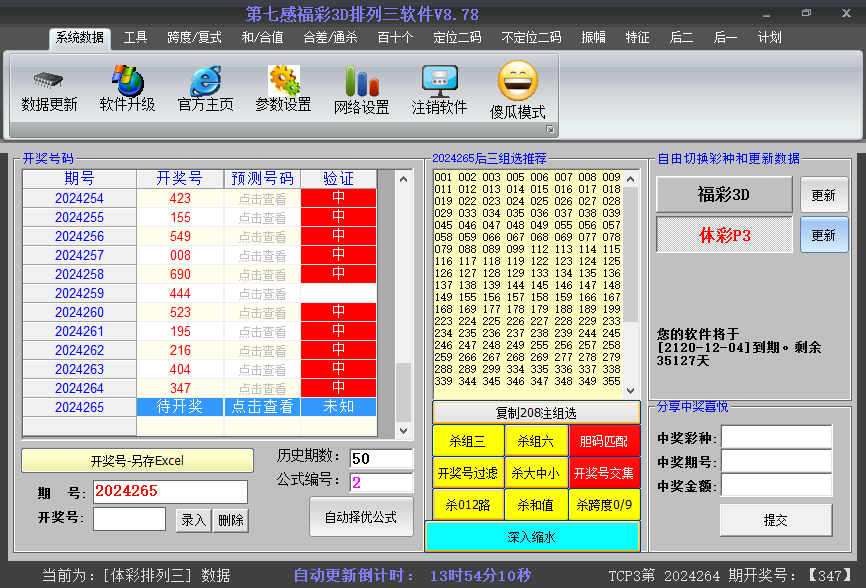Click blue 点击查看 cell for 2024265
The height and width of the screenshot is (588, 866).
pyautogui.click(x=262, y=407)
